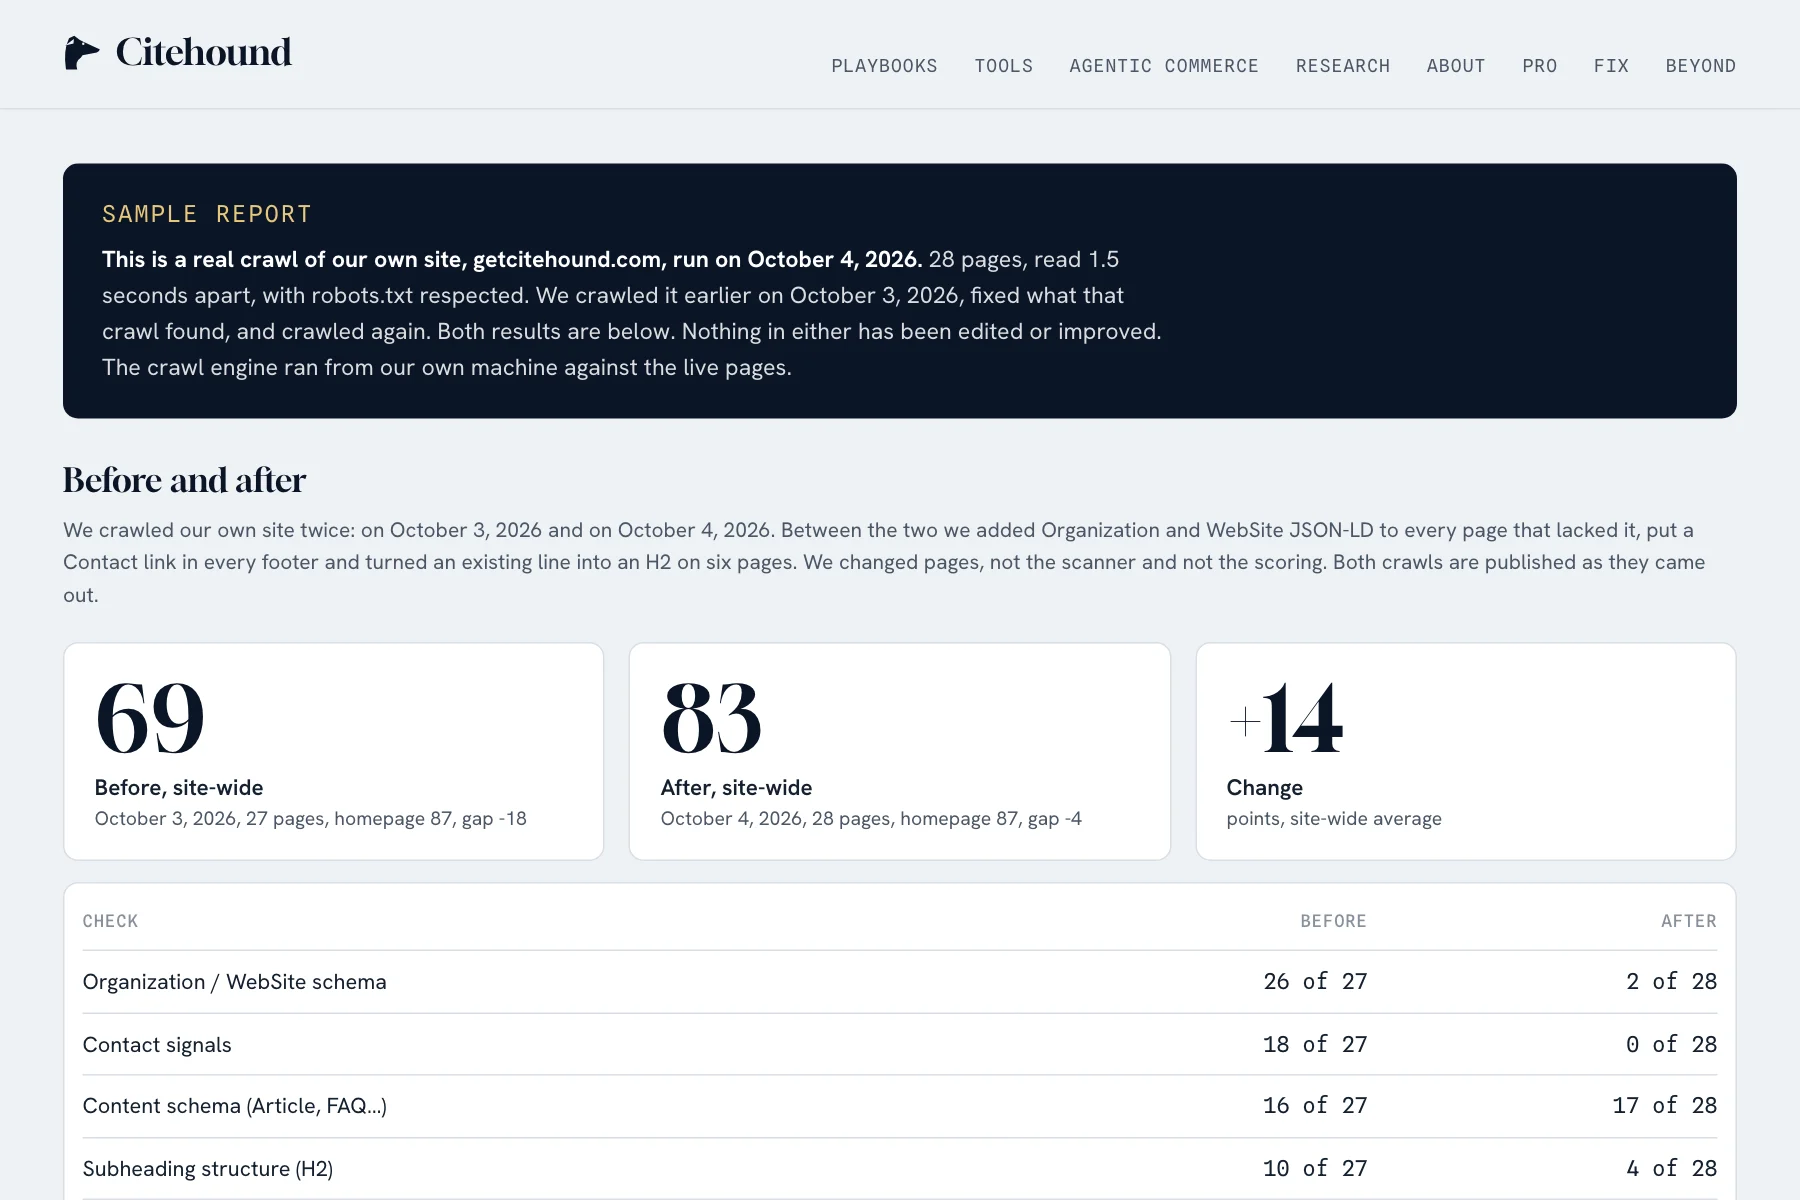Visit the Research nav item
Viewport: 1800px width, 1200px height.
(x=1342, y=66)
